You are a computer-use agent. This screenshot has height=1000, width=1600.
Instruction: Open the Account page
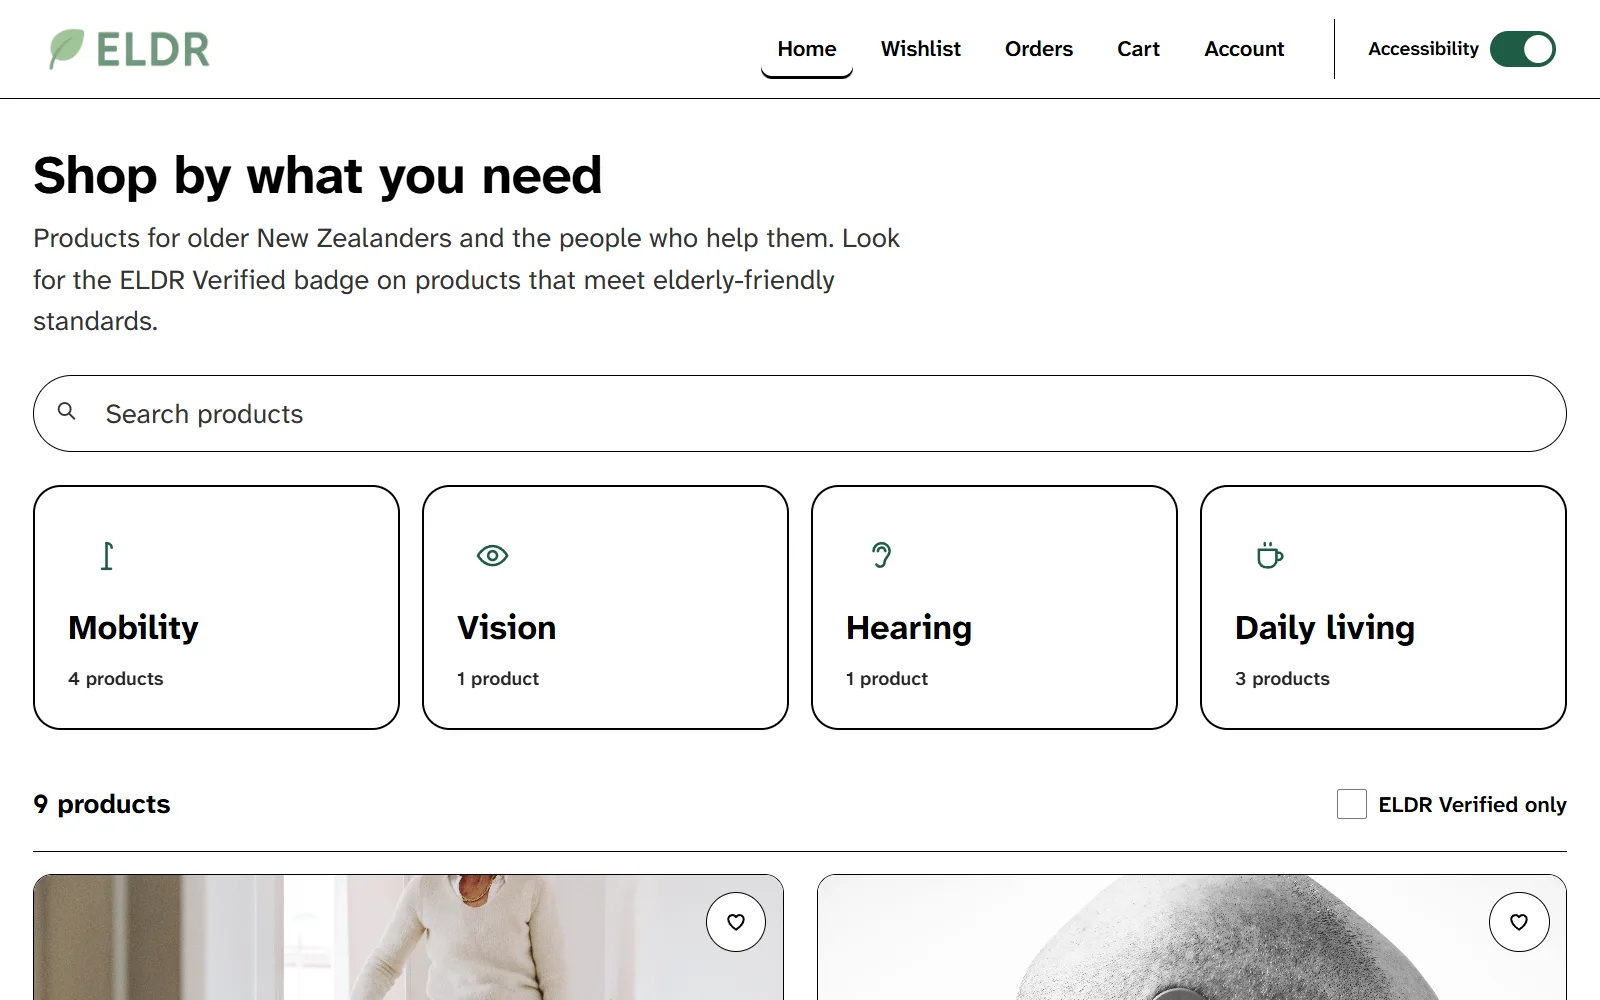[1244, 49]
